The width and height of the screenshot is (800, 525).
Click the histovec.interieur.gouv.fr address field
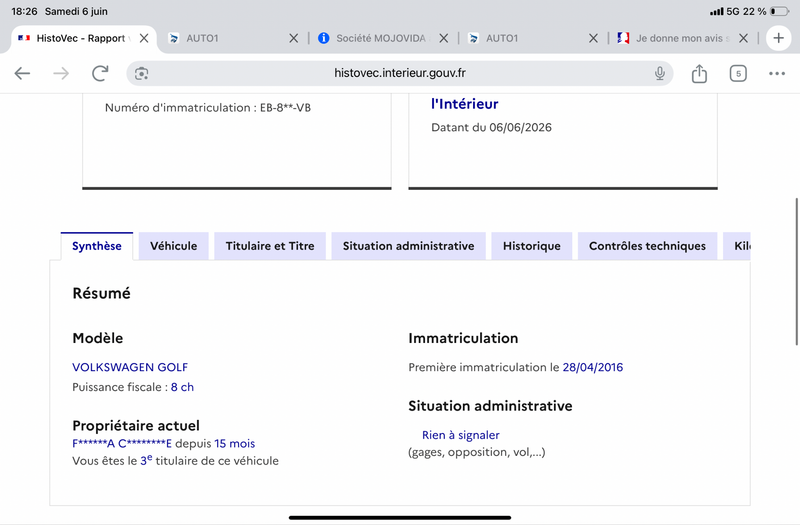click(400, 73)
